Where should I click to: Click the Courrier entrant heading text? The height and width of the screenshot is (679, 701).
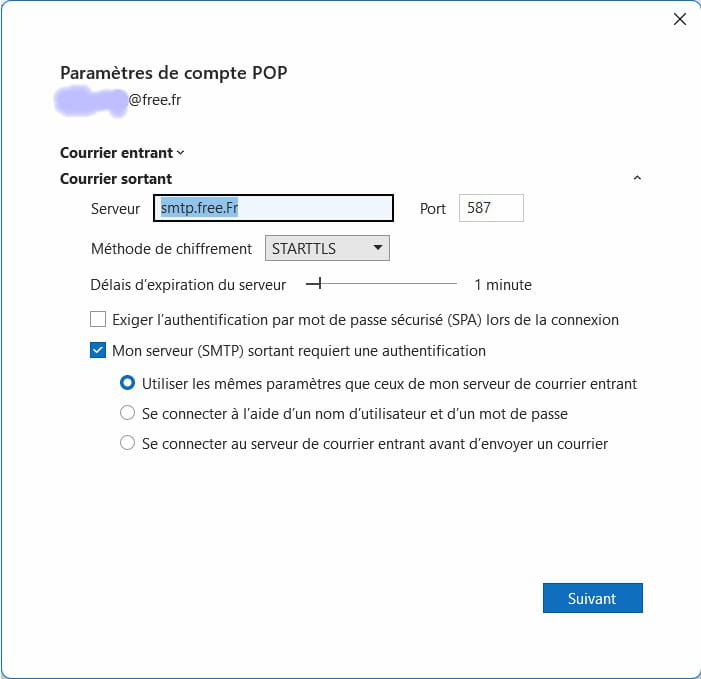point(116,153)
